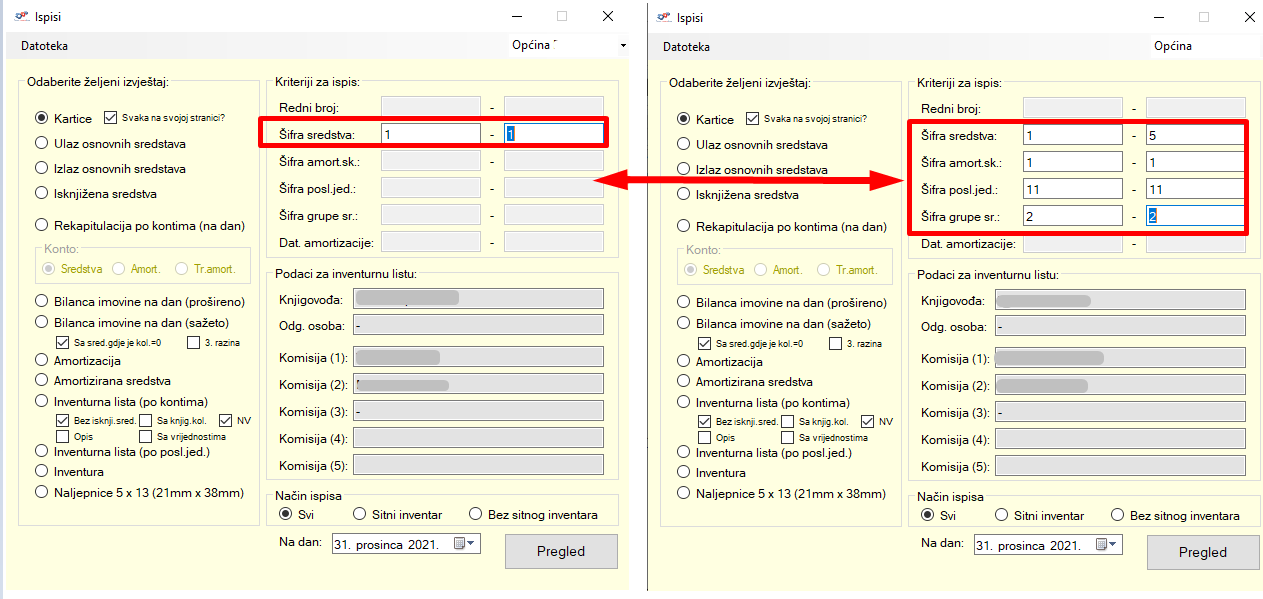Select 'Bez sitnog inventara' in right window

coord(1118,516)
